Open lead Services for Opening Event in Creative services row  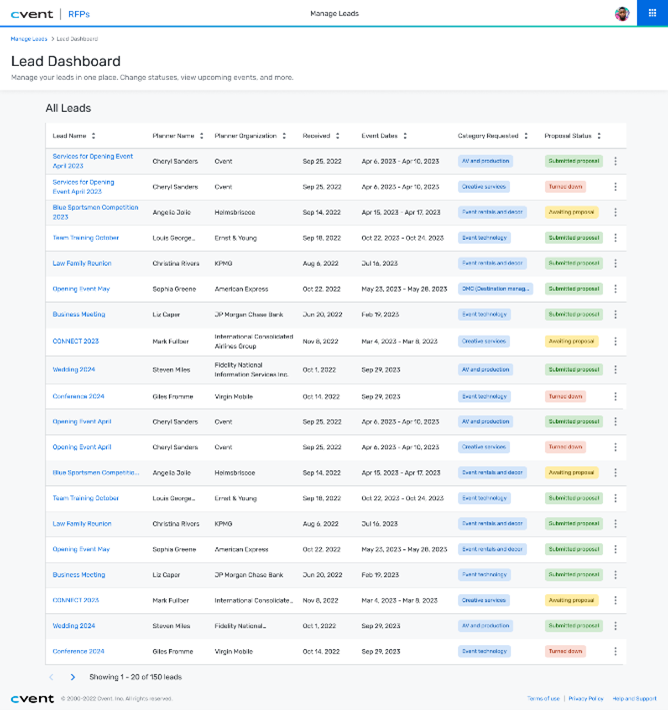coord(83,187)
